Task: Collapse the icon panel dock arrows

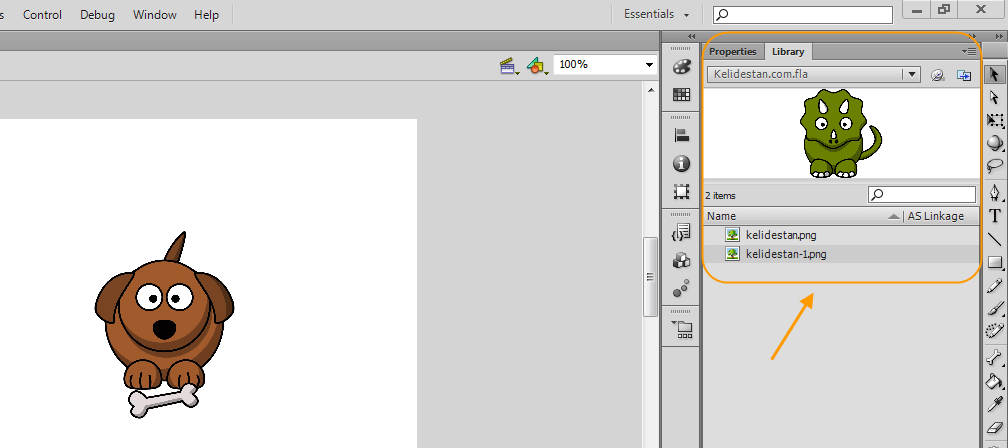Action: pos(692,36)
